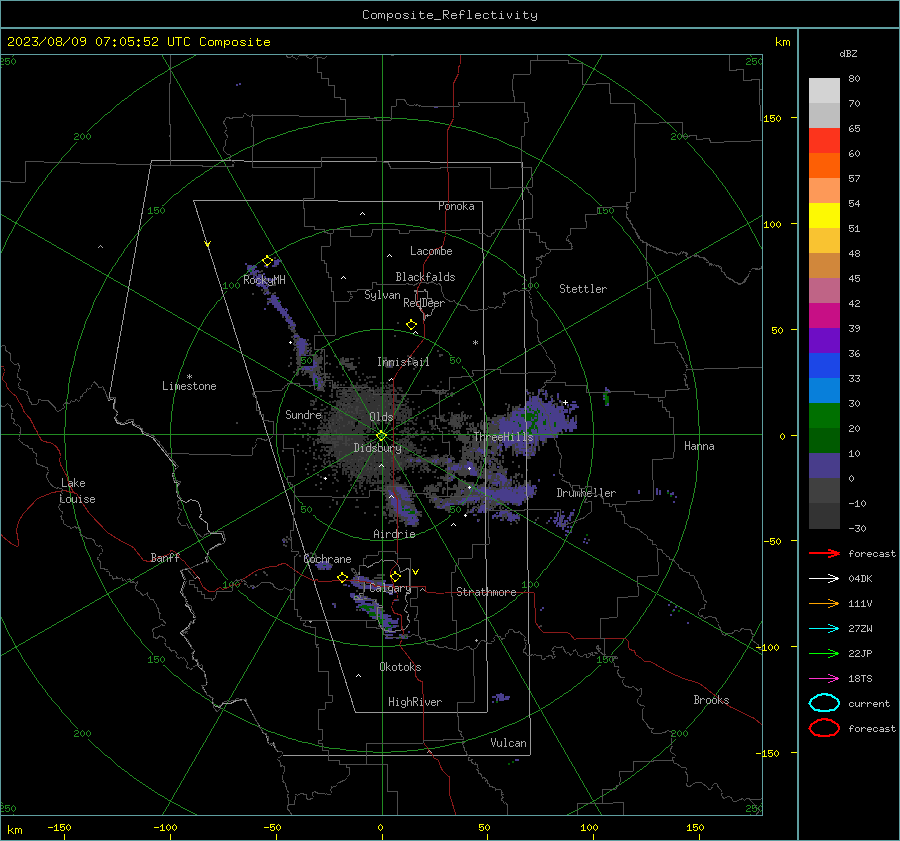Click the Vulcan town label
Image resolution: width=900 pixels, height=841 pixels.
508,743
